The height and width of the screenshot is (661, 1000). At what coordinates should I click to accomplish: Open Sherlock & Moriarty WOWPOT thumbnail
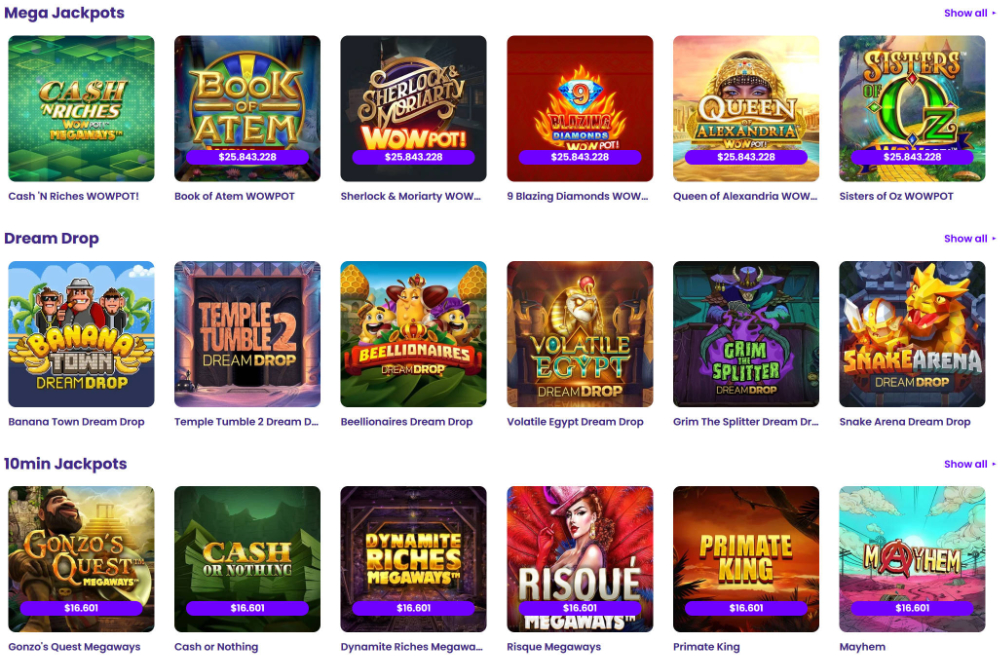413,108
